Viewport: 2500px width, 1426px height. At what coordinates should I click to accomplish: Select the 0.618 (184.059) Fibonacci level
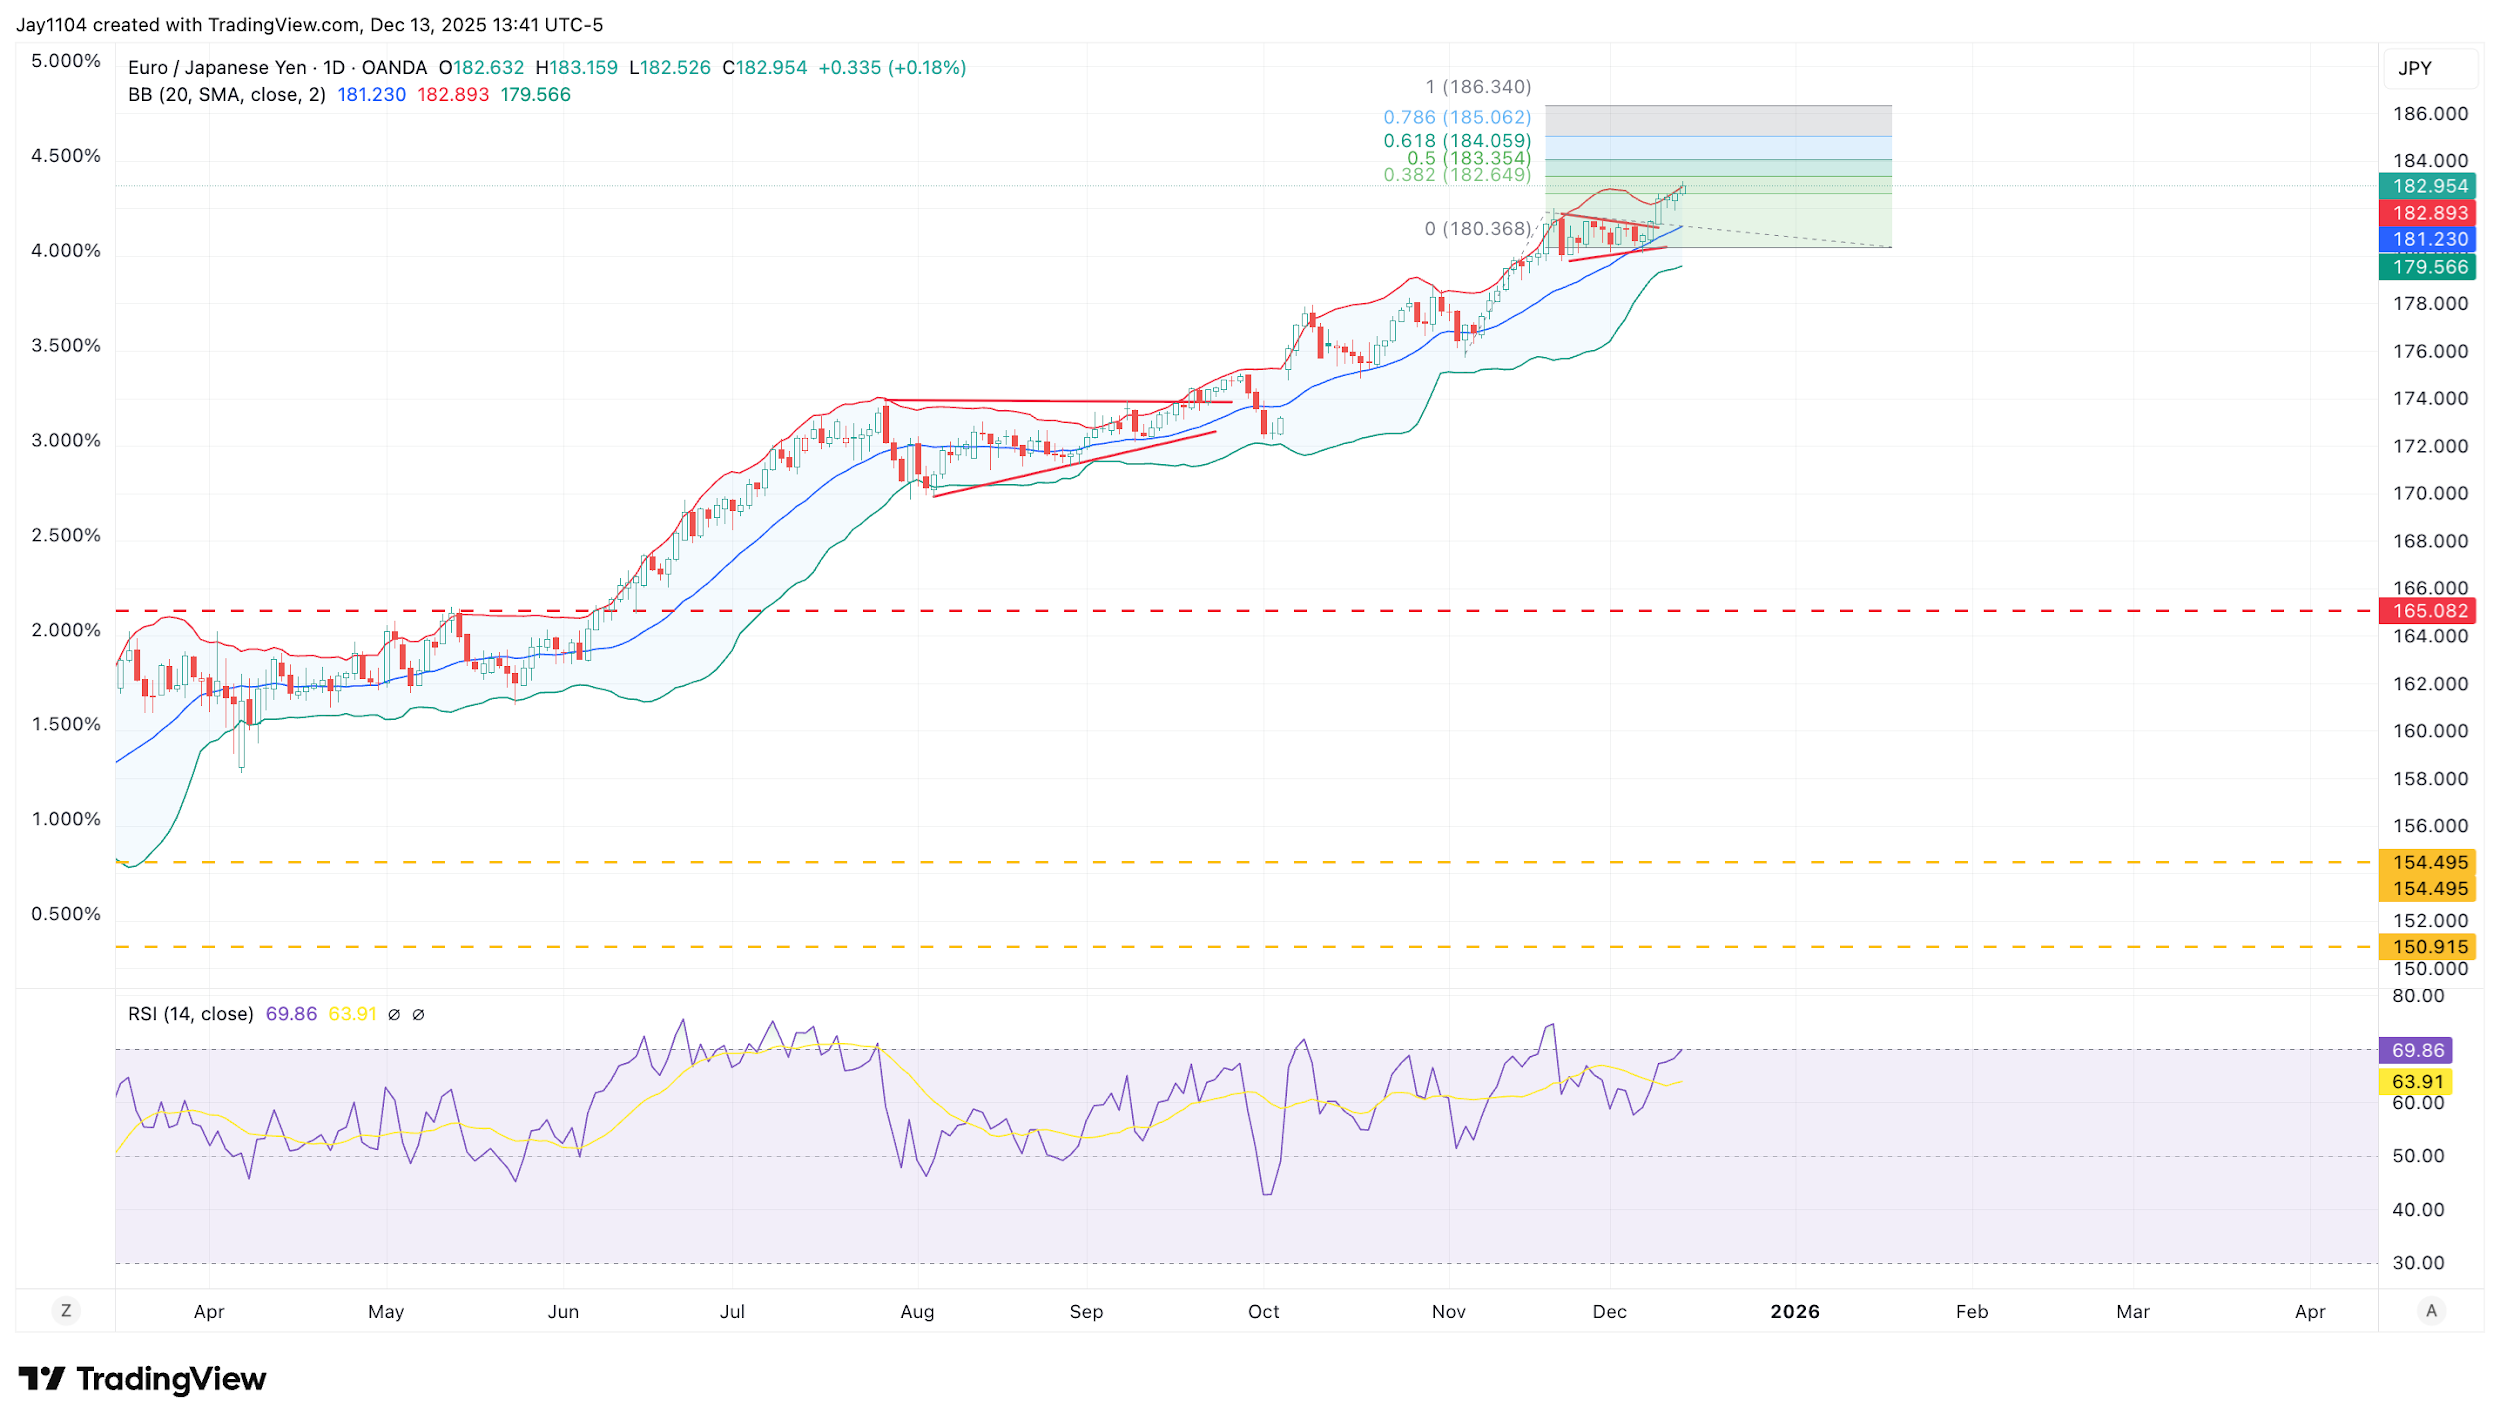click(x=1456, y=141)
